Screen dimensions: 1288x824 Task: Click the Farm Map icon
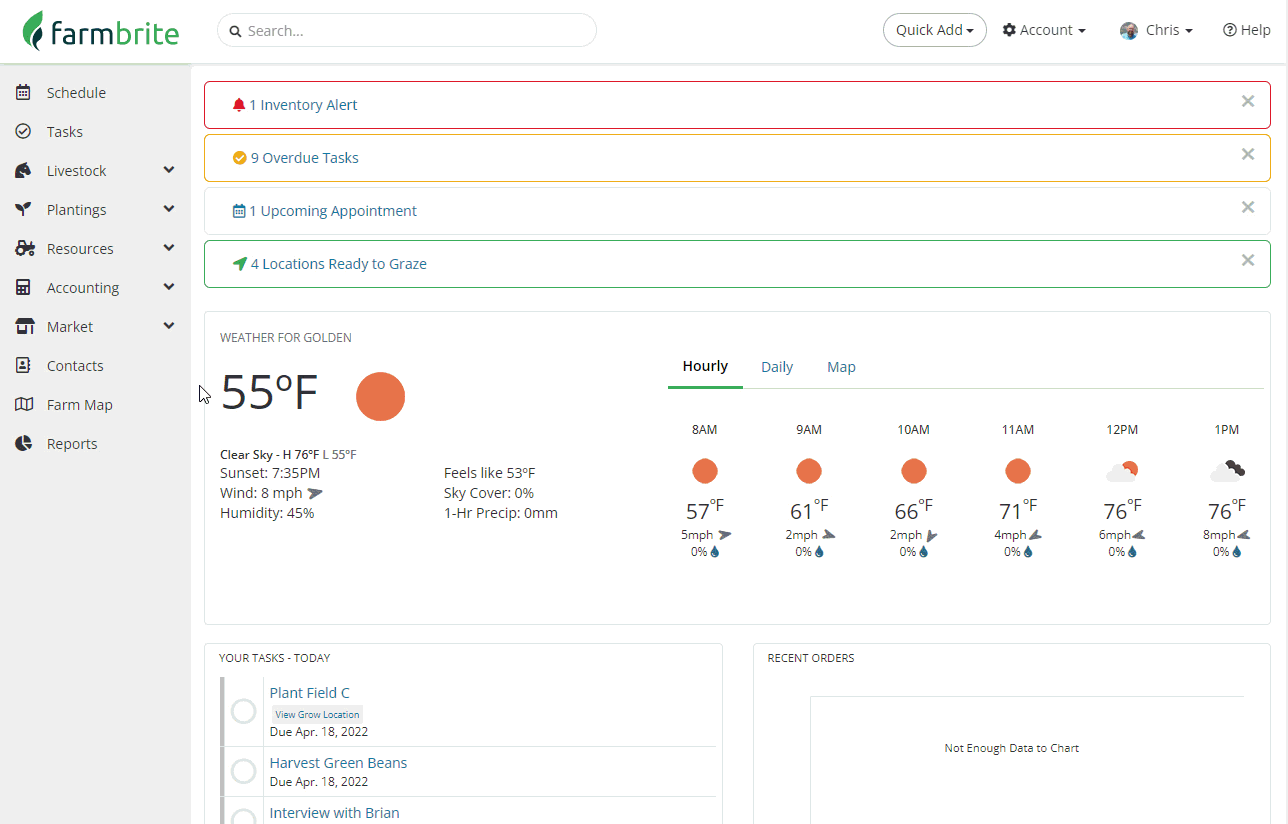(24, 405)
